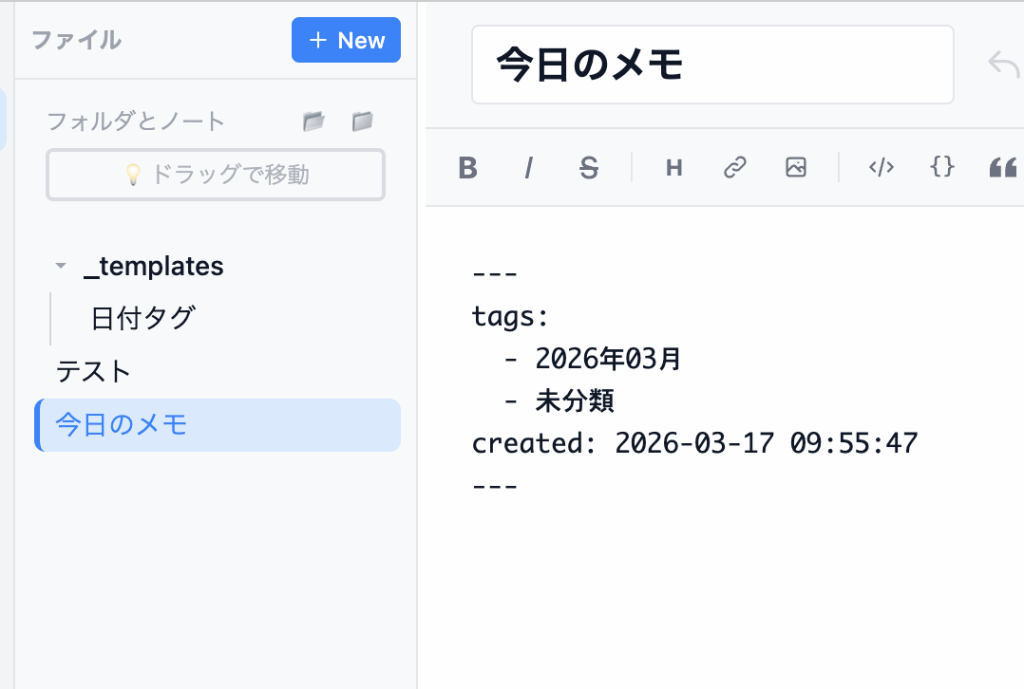Click the closed-folder icon beside フォルダとノート
The width and height of the screenshot is (1024, 689).
[362, 121]
